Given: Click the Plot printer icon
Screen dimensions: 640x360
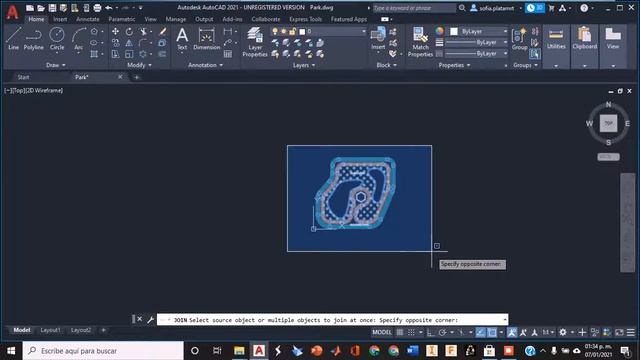Looking at the screenshot, I should pyautogui.click(x=97, y=8).
